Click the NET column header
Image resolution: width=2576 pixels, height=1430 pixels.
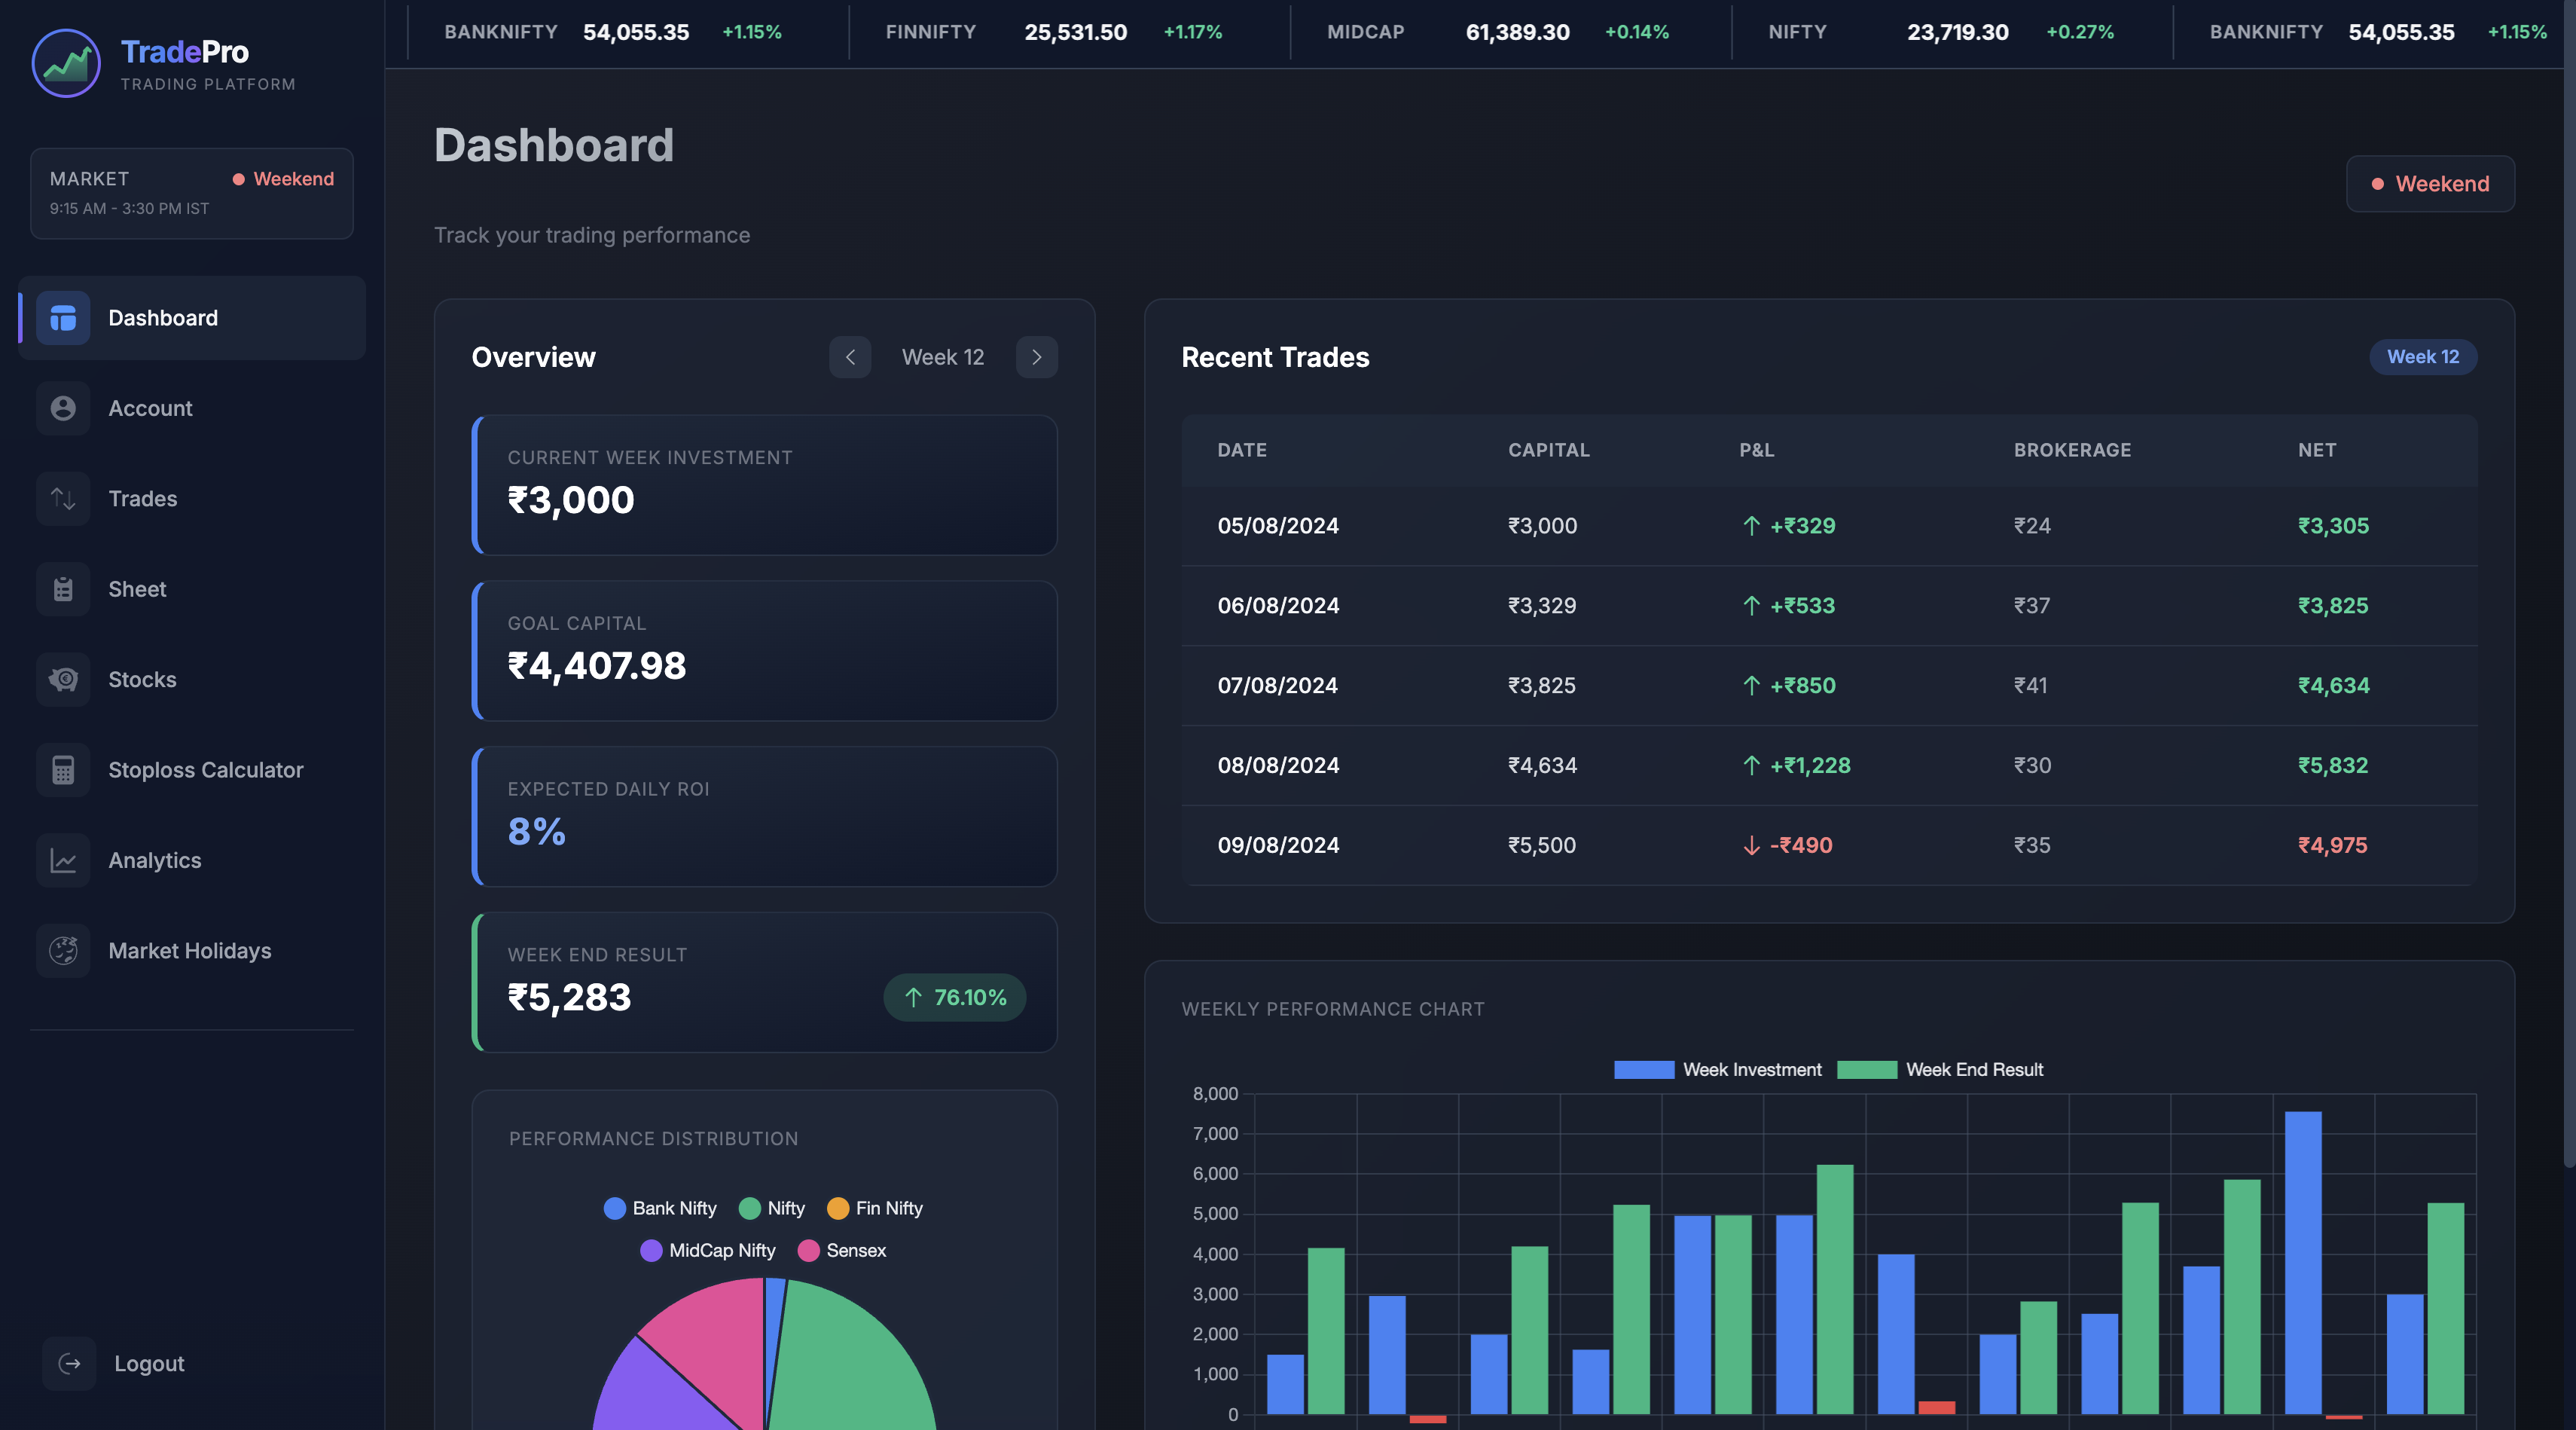pyautogui.click(x=2317, y=450)
